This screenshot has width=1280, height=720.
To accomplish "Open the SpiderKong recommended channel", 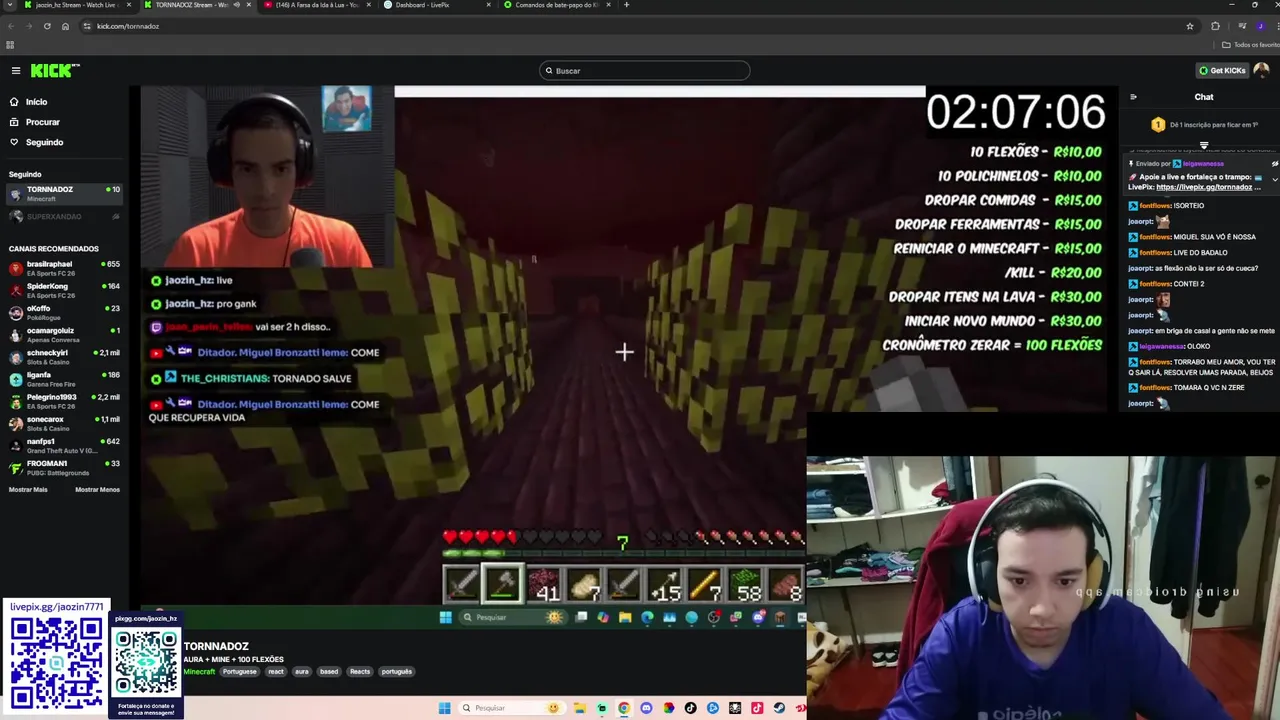I will click(64, 290).
